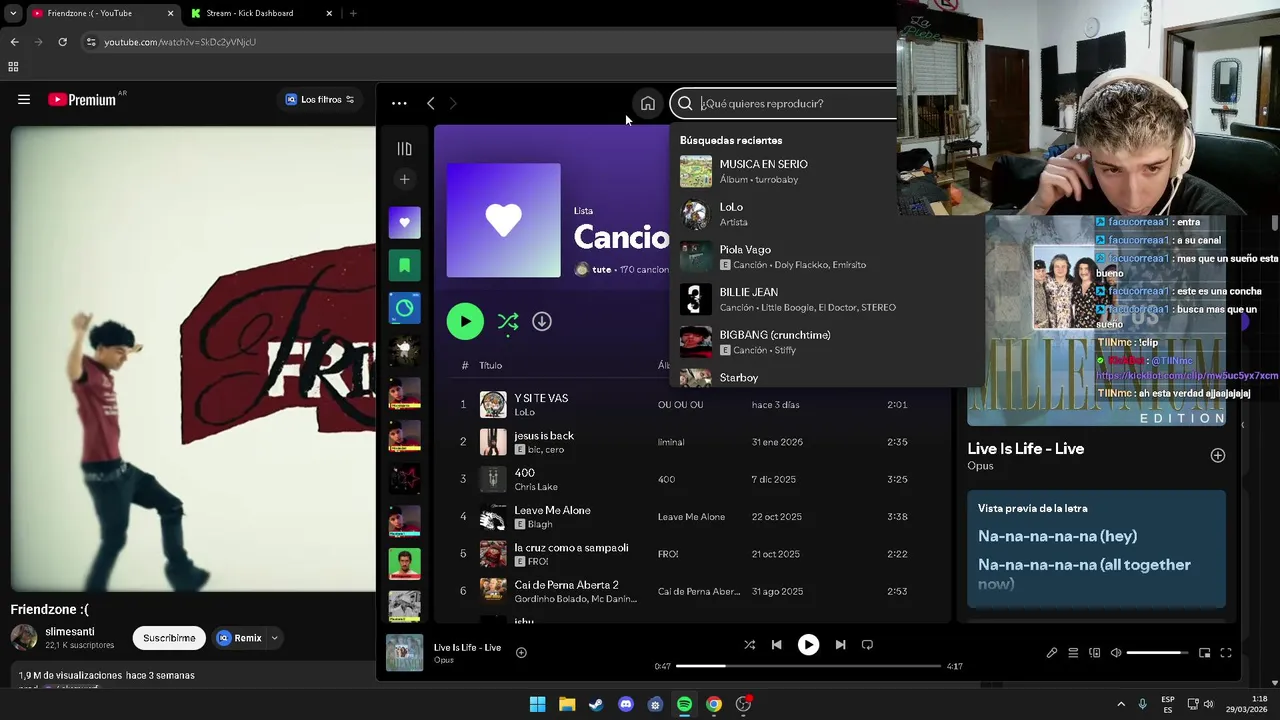The height and width of the screenshot is (720, 1280).
Task: Go to Spotify home
Action: coord(648,103)
